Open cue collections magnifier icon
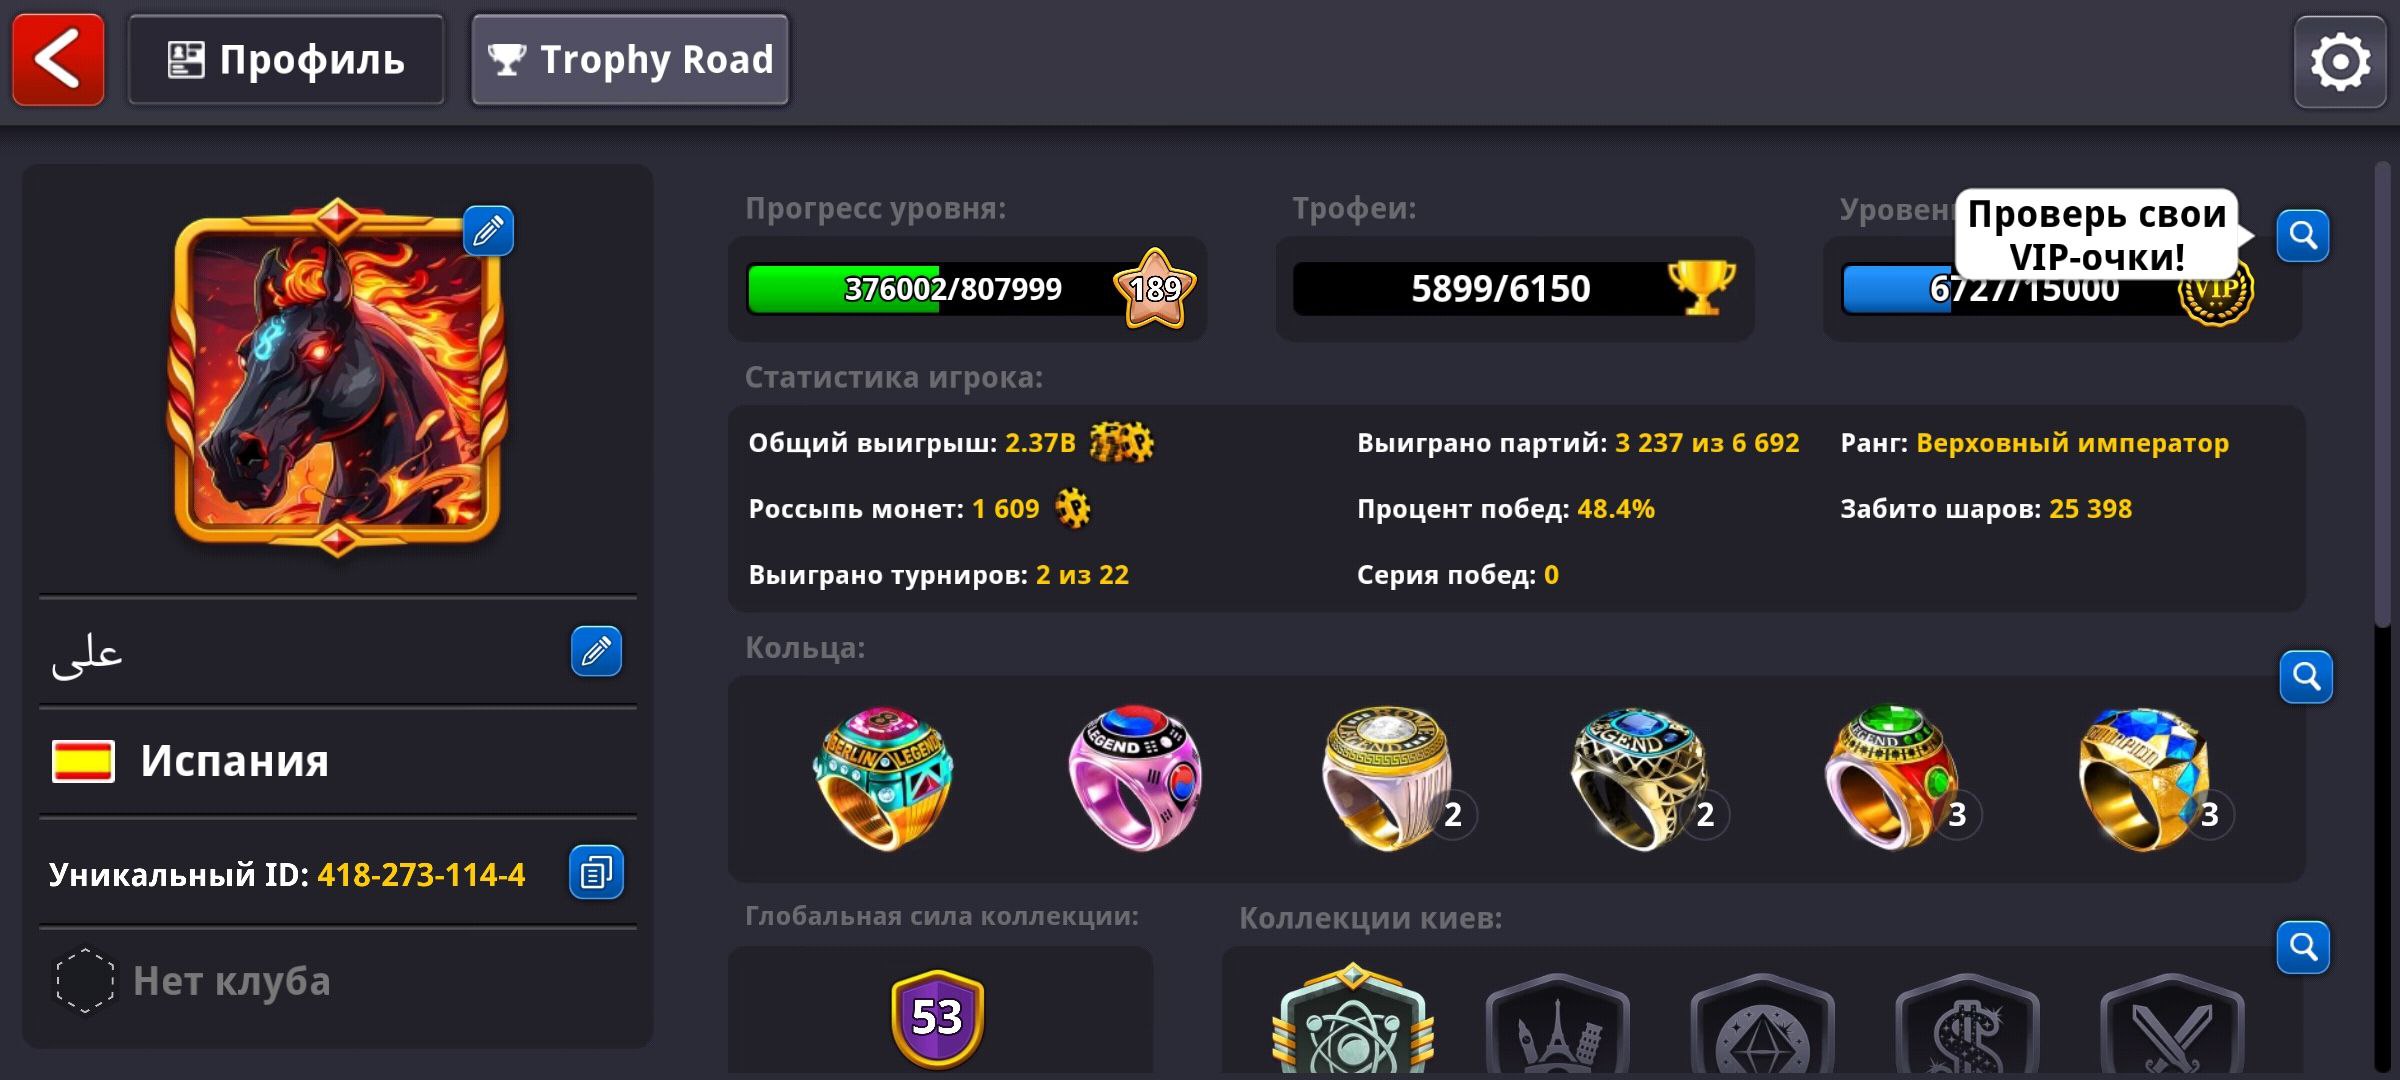Viewport: 2400px width, 1080px height. 2303,947
